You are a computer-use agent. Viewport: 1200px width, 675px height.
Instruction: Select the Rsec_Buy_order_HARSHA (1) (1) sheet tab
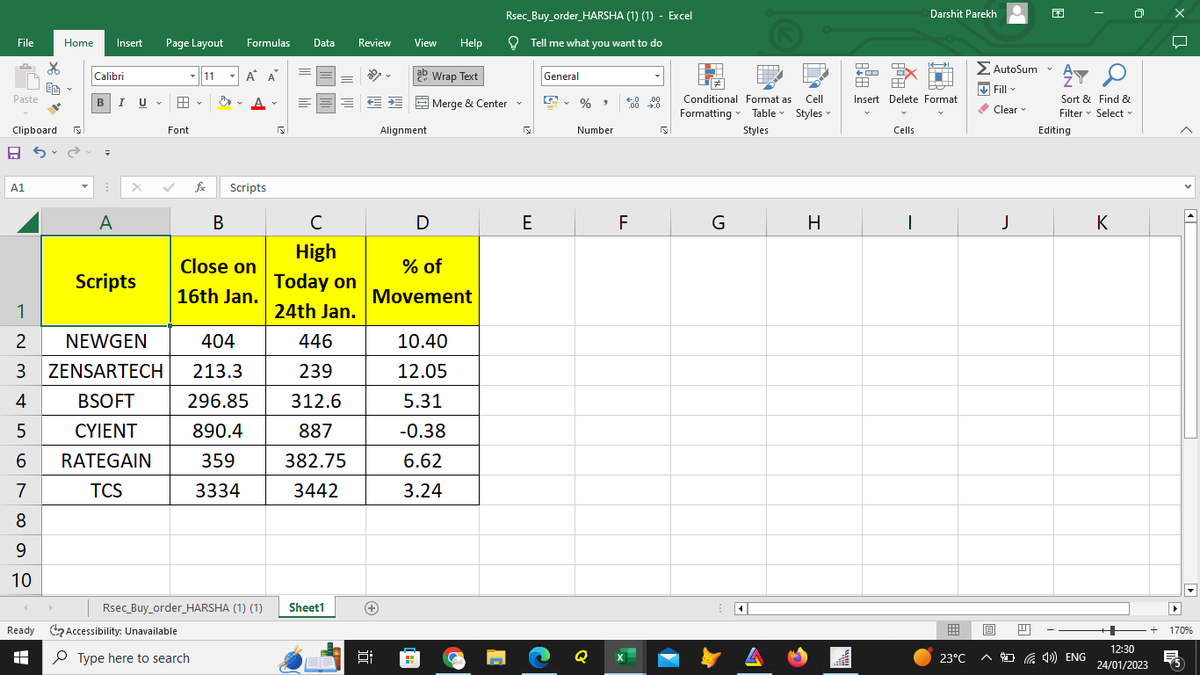pos(183,607)
